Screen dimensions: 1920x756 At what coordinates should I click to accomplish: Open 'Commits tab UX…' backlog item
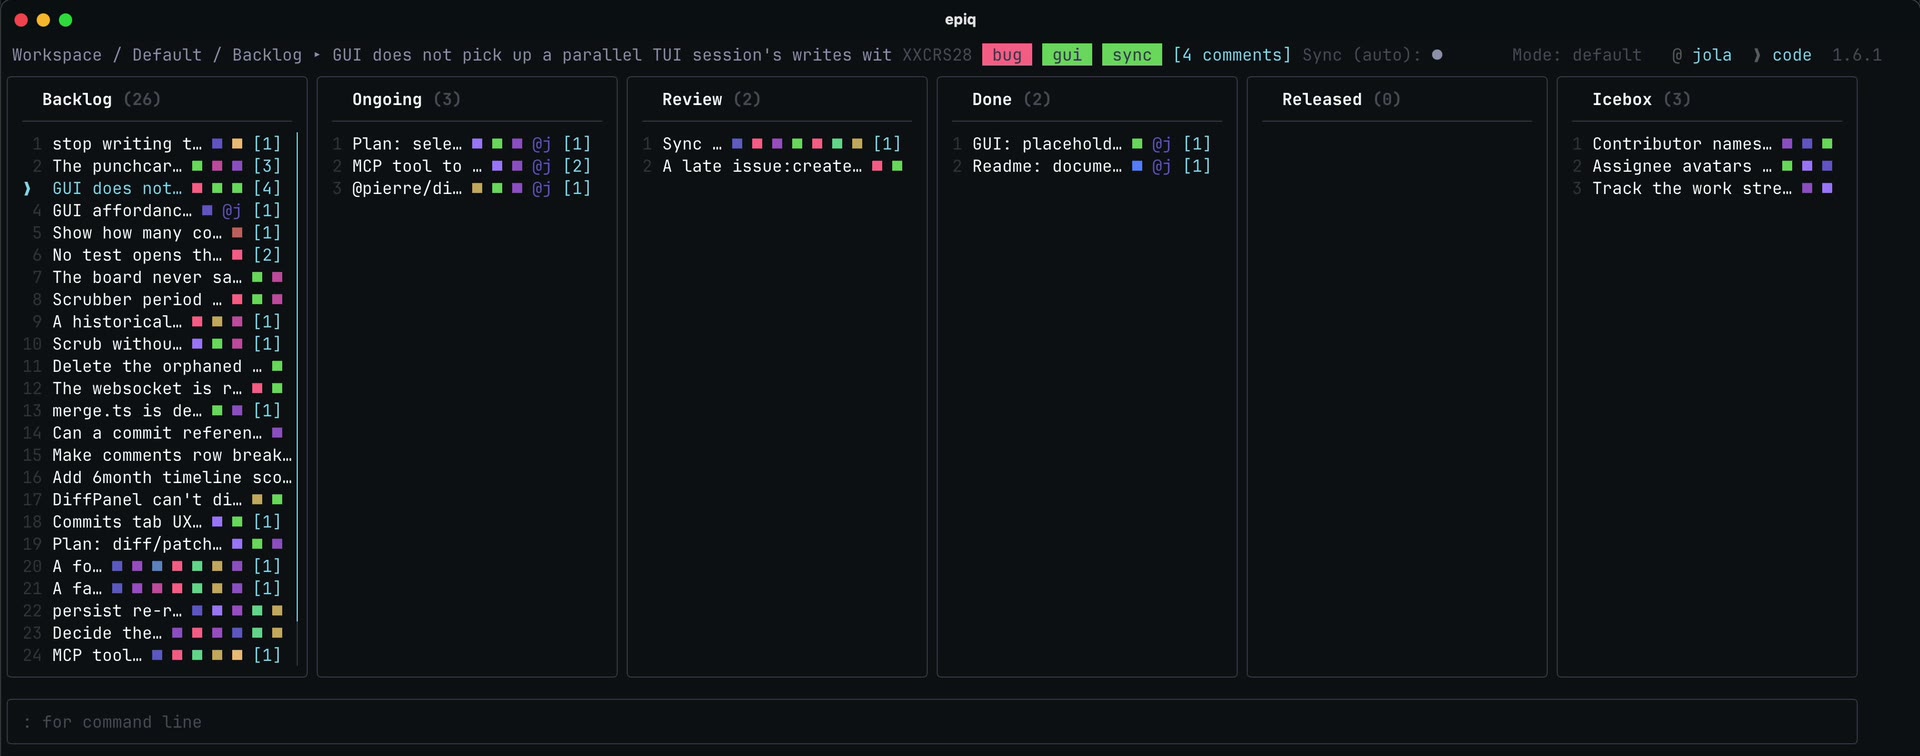pos(157,521)
